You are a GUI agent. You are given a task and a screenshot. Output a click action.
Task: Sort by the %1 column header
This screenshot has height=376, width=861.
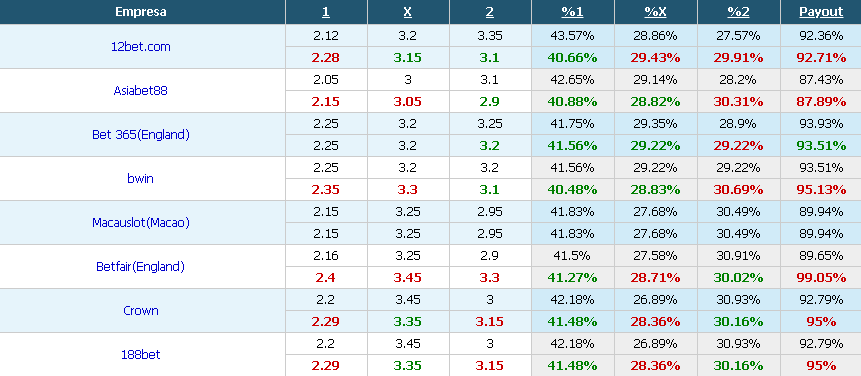tap(572, 12)
